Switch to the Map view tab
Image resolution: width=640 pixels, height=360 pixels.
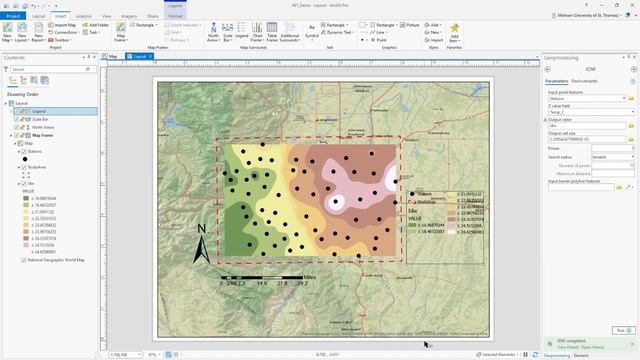(109, 56)
